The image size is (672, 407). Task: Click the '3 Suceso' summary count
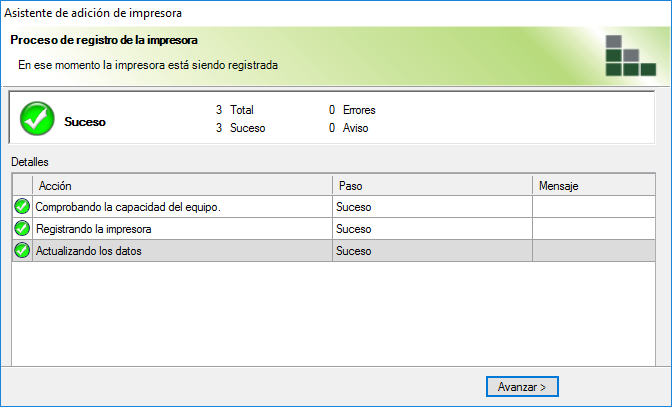click(240, 128)
